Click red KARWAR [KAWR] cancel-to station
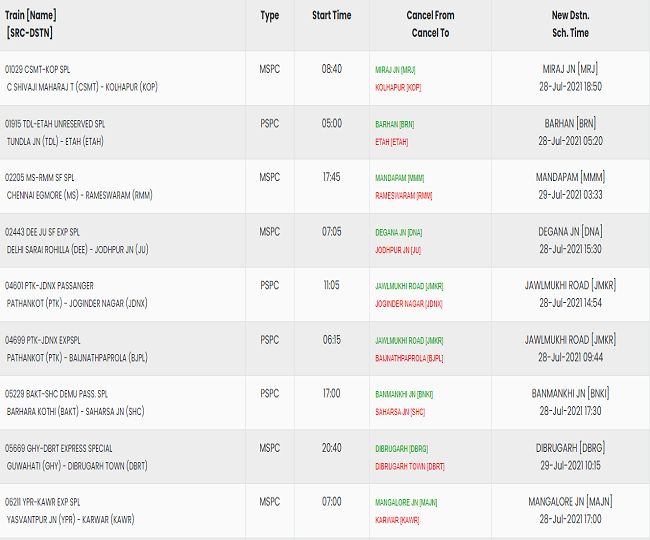Viewport: 650px width, 540px height. coord(397,520)
